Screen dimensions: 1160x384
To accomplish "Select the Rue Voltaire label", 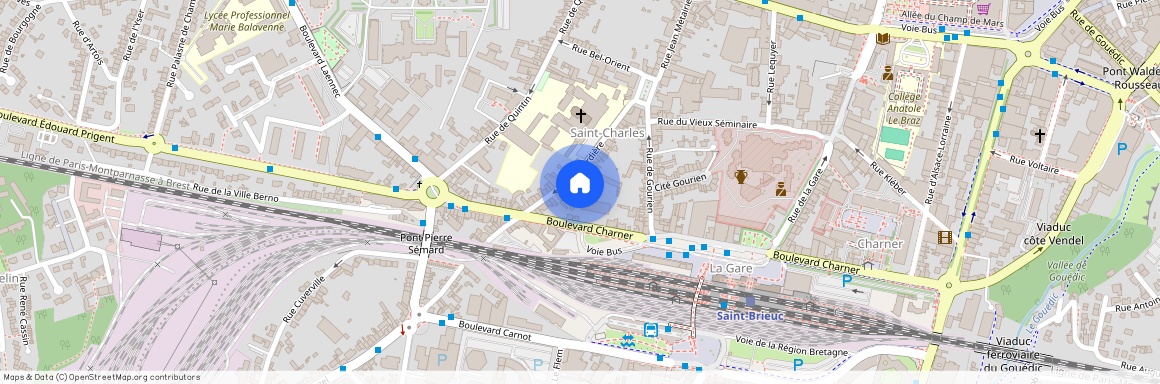I will (x=1033, y=164).
